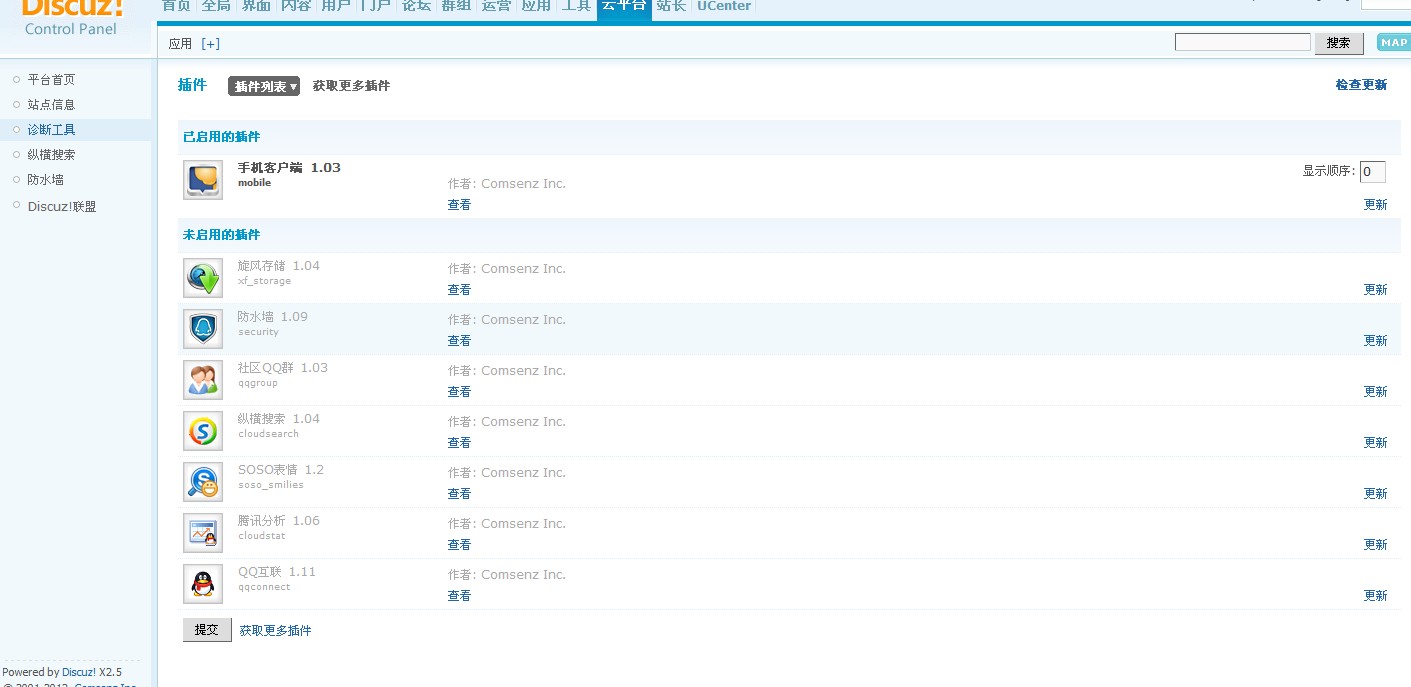Click the 社区QQ群 qqgroup plugin icon
The width and height of the screenshot is (1411, 687).
pos(203,380)
